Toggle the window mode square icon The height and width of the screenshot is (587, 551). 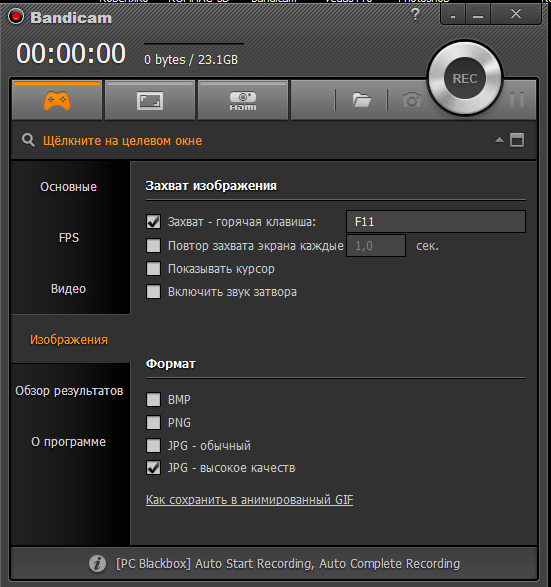click(x=517, y=140)
